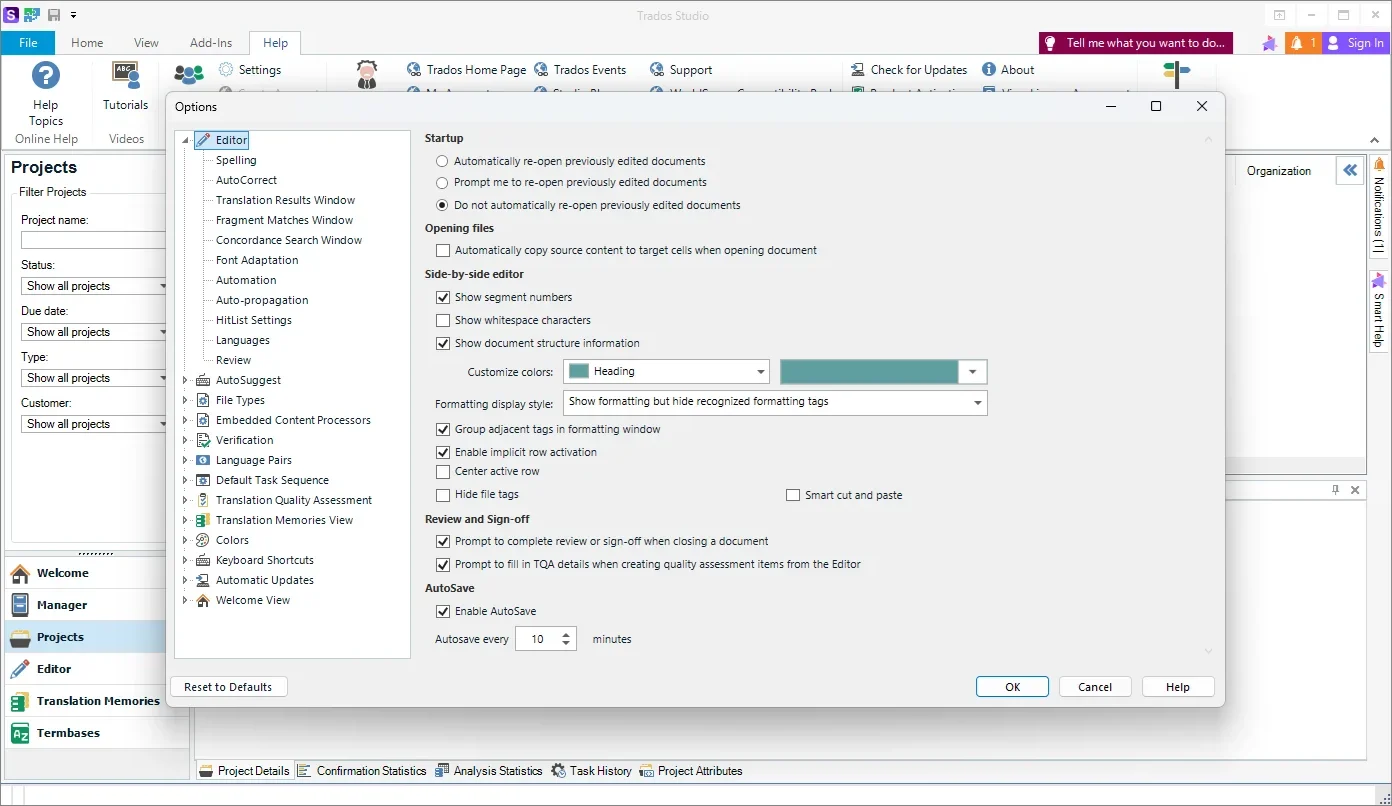Open the Welcome view house icon
The image size is (1392, 806).
tap(20, 573)
